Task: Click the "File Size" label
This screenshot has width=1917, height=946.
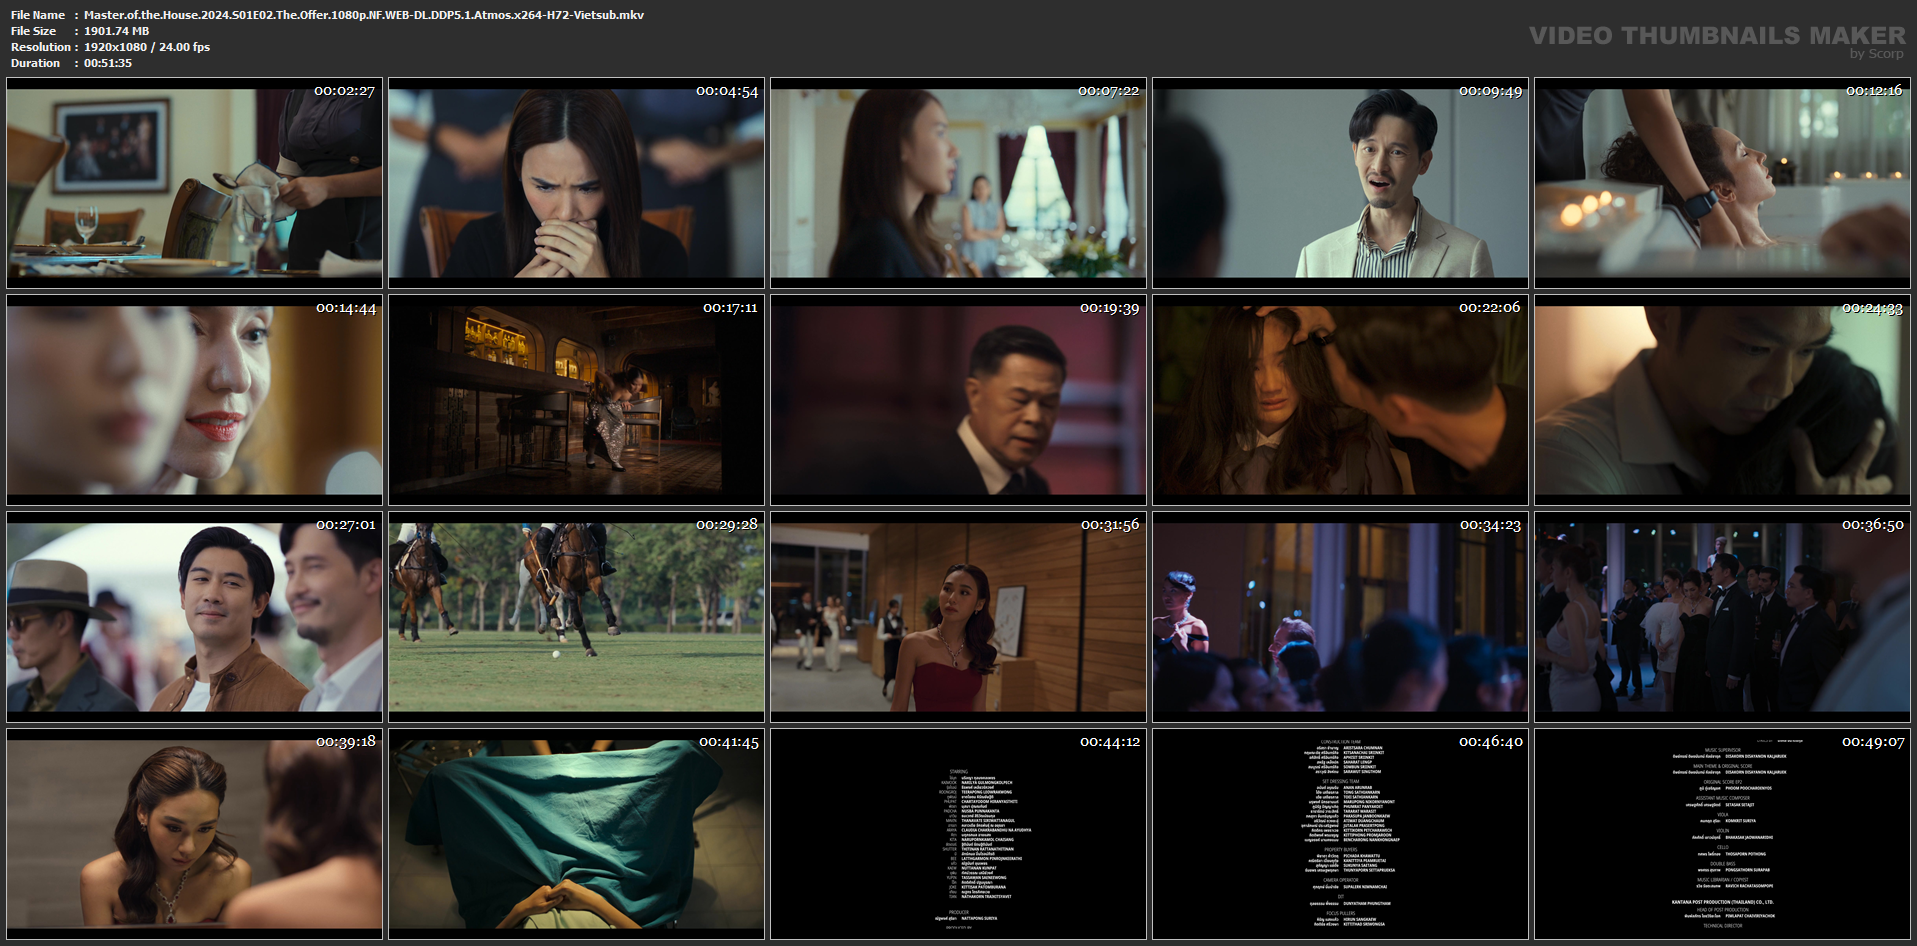Action: [x=33, y=31]
